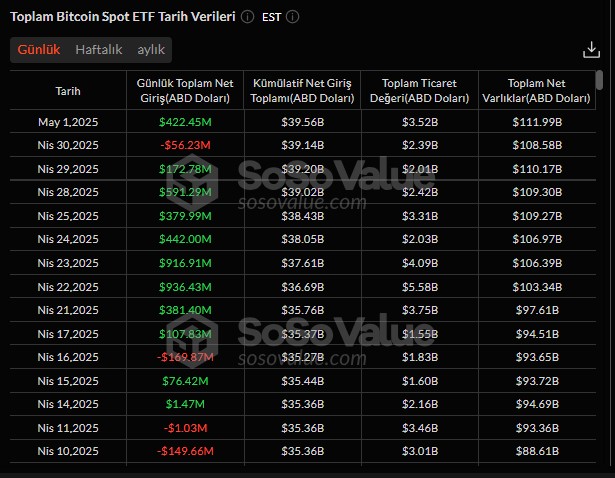Click the $916.91M inflow value

pos(185,263)
